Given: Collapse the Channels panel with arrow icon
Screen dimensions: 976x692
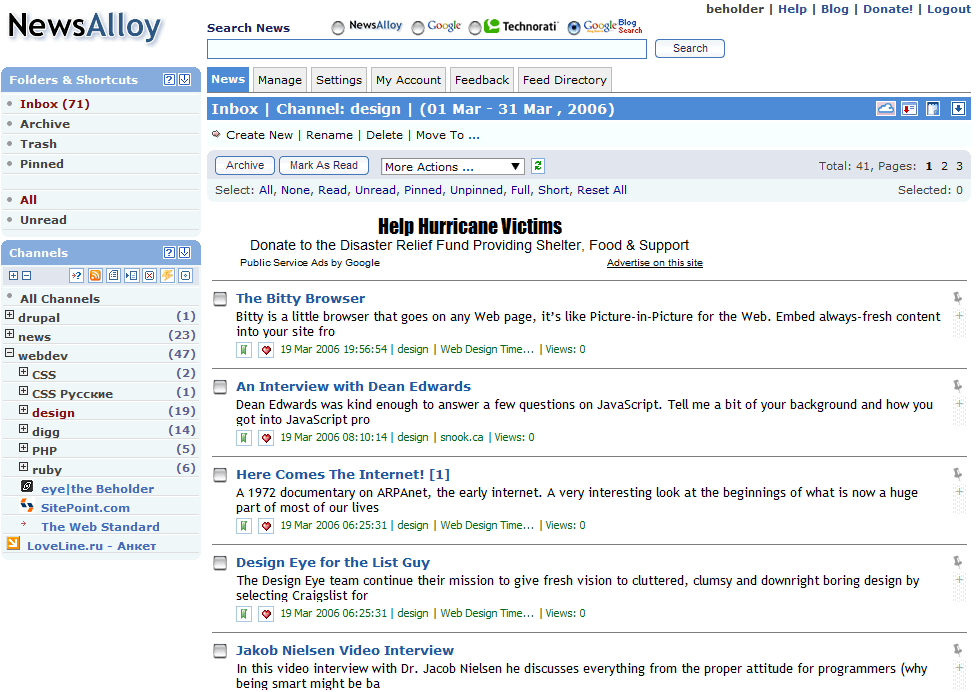Looking at the screenshot, I should tap(185, 253).
